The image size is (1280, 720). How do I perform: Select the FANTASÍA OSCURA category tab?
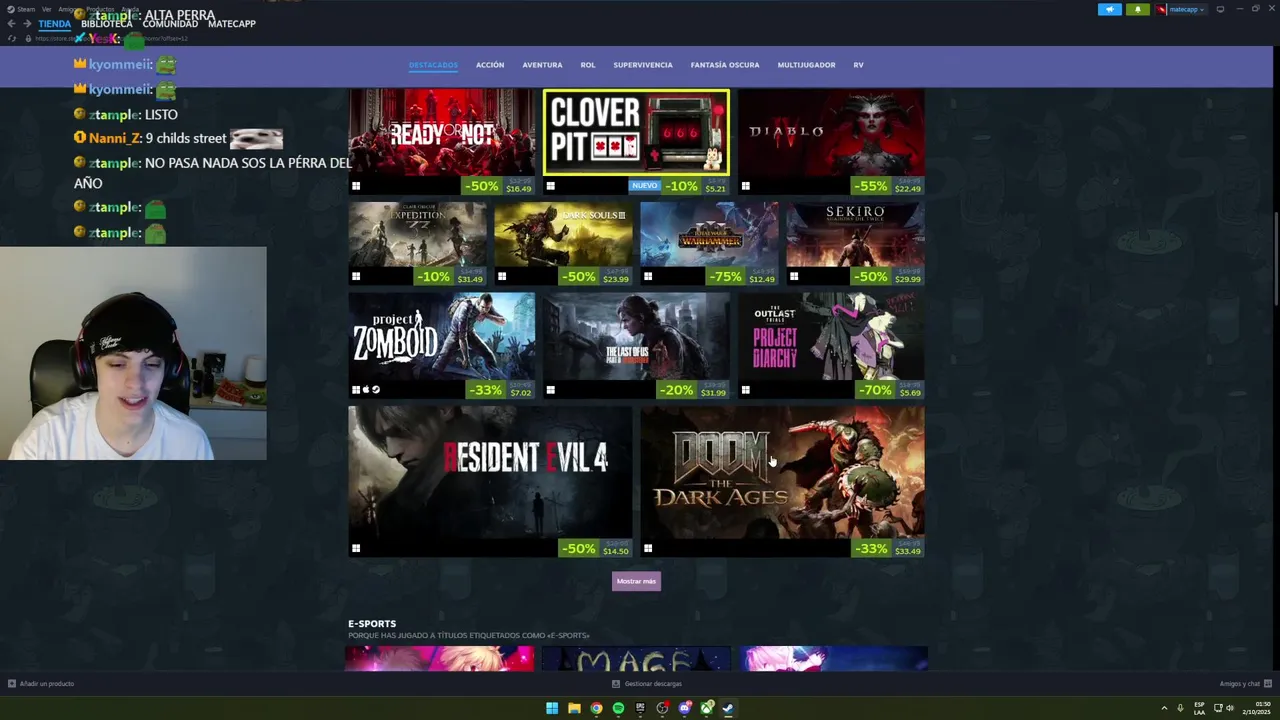coord(725,65)
